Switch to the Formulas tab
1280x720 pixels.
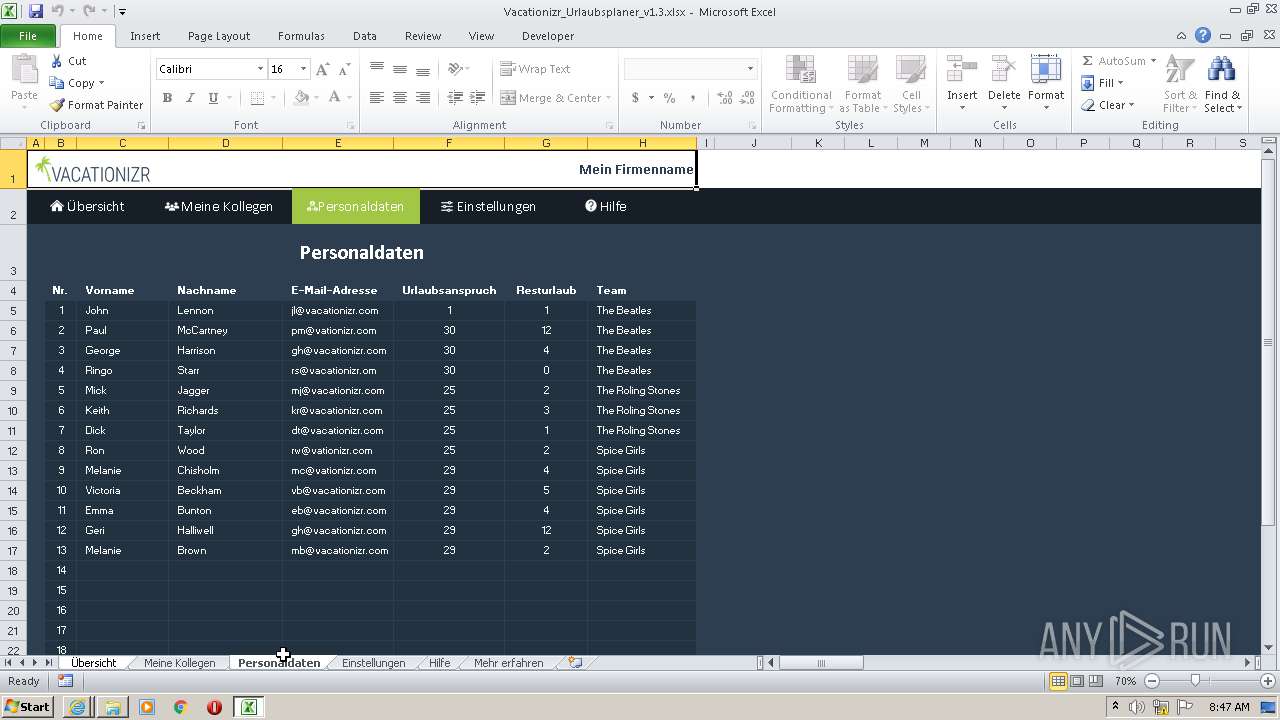[x=301, y=36]
